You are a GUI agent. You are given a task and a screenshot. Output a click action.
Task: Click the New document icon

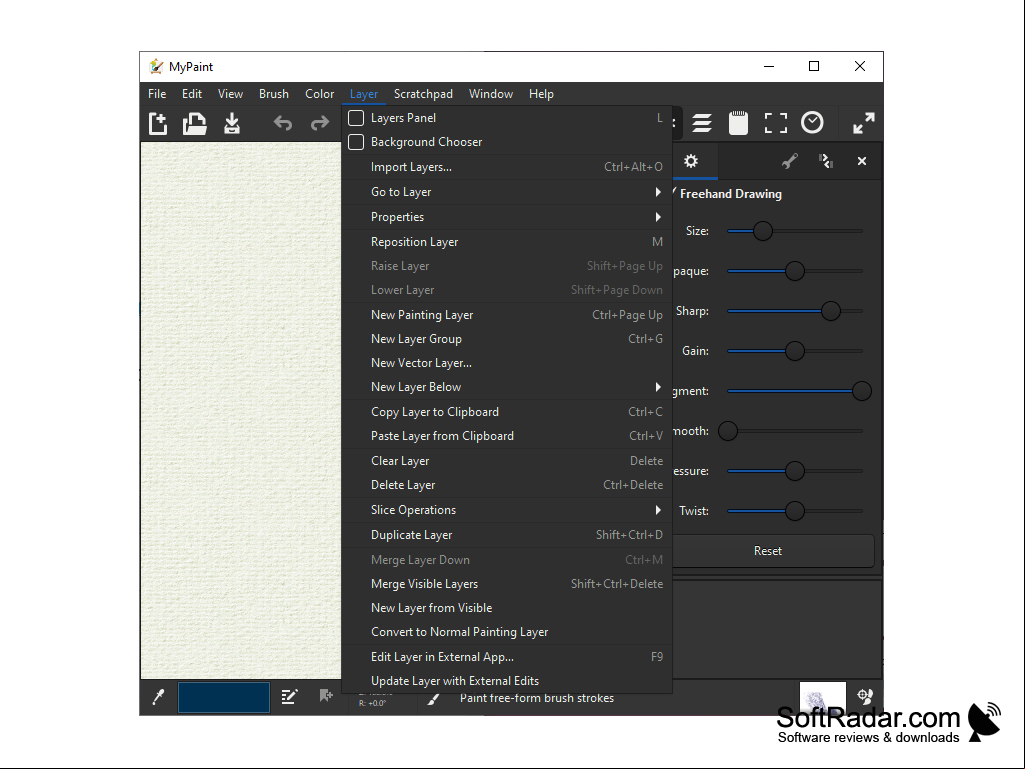158,123
